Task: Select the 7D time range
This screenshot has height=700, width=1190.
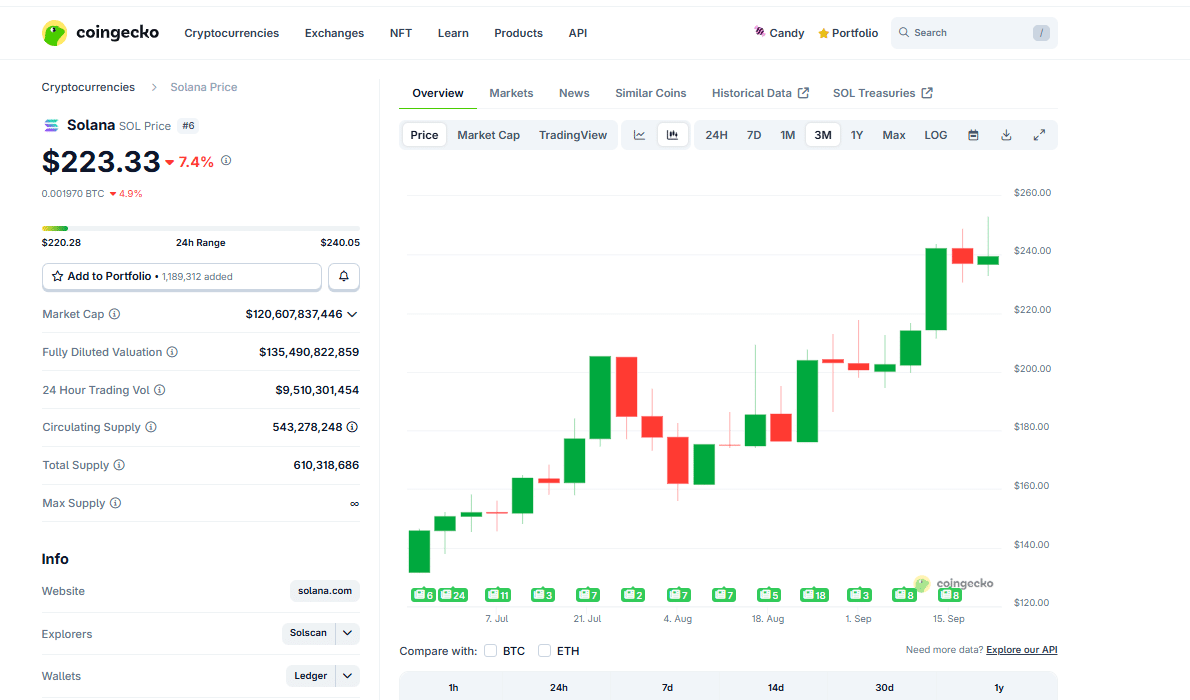Action: 754,135
